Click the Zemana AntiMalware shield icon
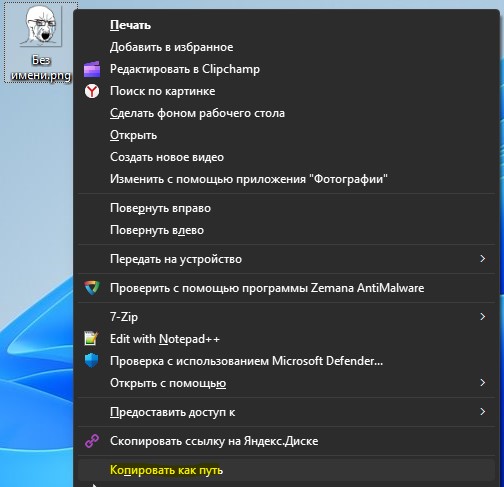Image resolution: width=504 pixels, height=487 pixels. coord(92,288)
